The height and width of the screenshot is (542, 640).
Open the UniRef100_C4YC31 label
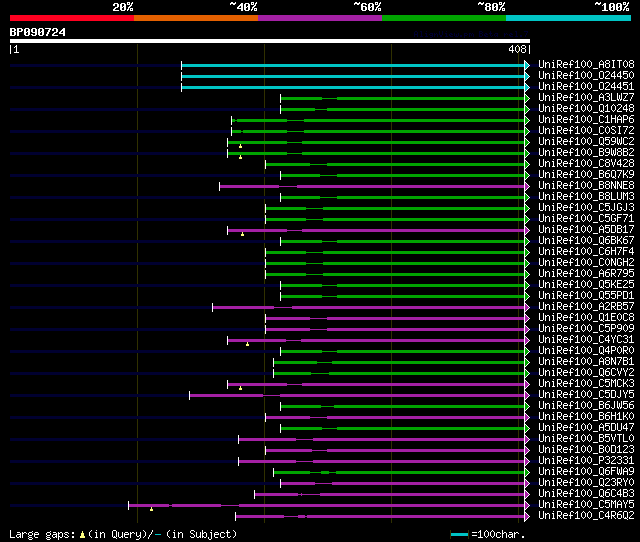point(586,340)
